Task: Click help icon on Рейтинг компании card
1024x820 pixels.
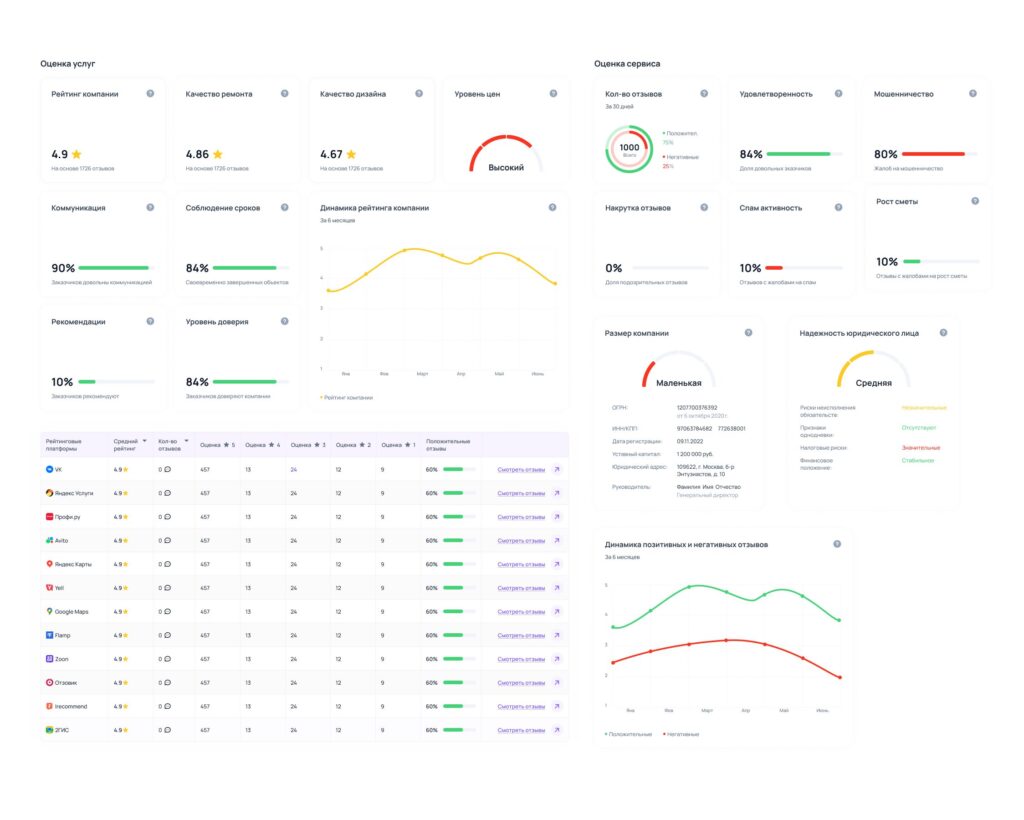Action: click(x=150, y=93)
